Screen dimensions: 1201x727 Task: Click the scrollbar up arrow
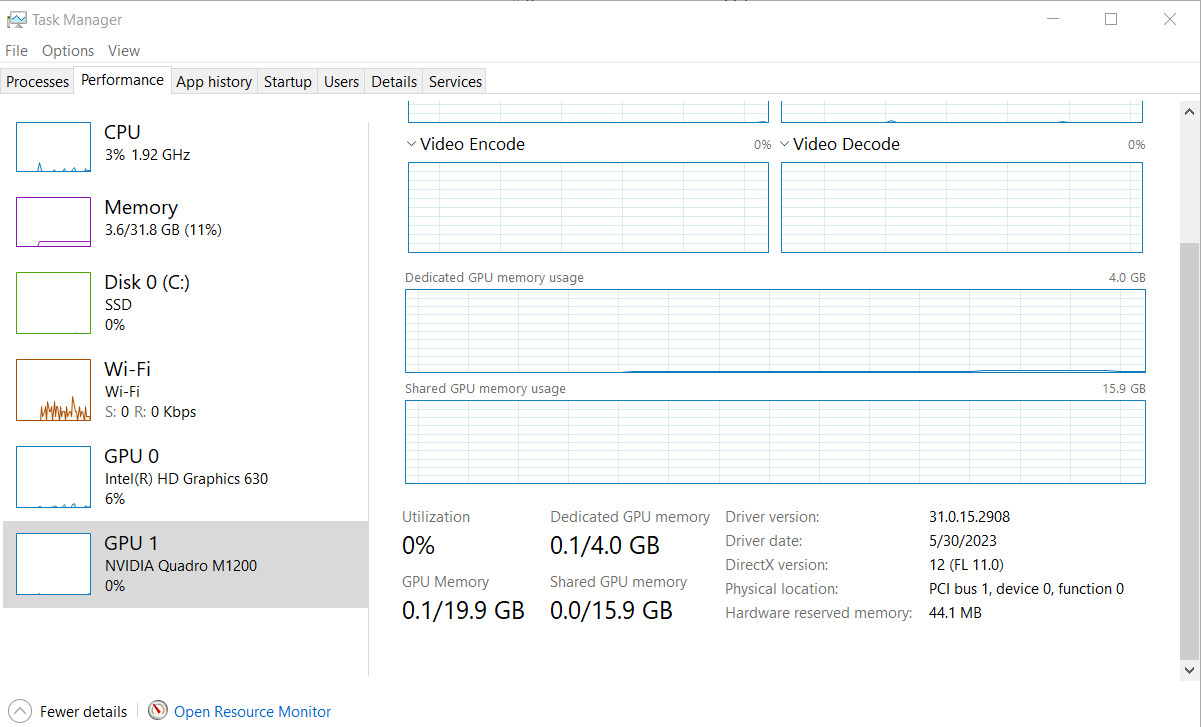1189,110
